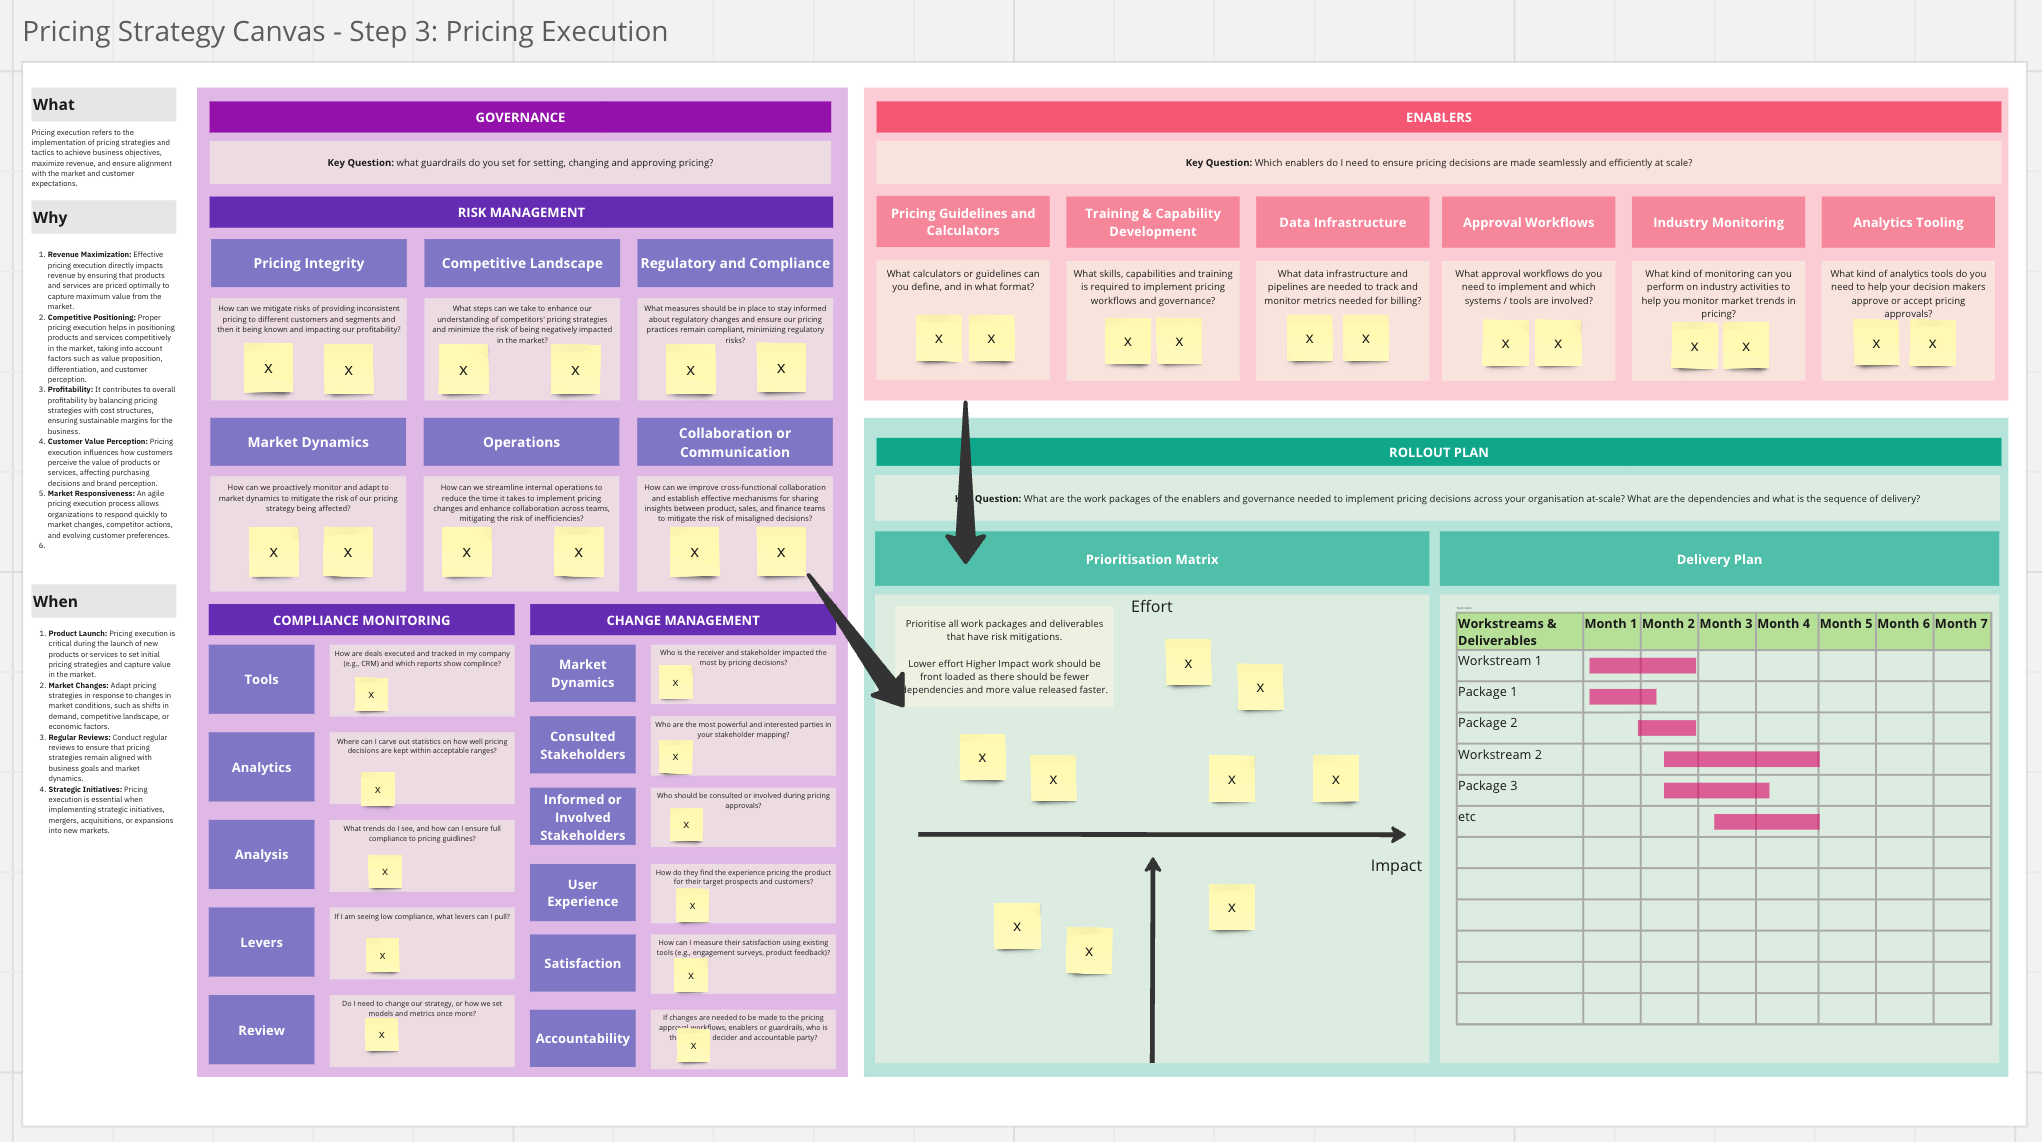Click the GOVERNANCE header banner
2042x1142 pixels.
point(520,117)
